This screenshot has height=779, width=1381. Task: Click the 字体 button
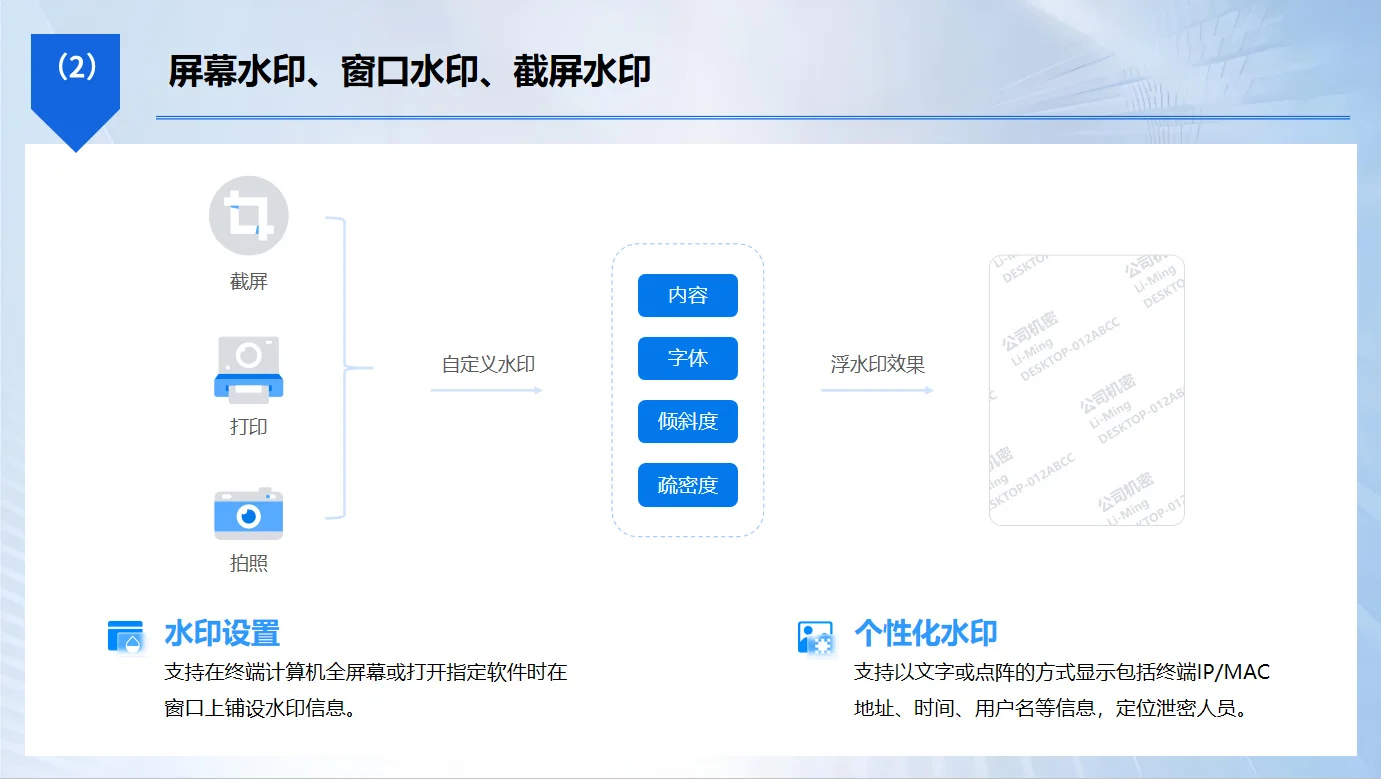click(x=687, y=358)
